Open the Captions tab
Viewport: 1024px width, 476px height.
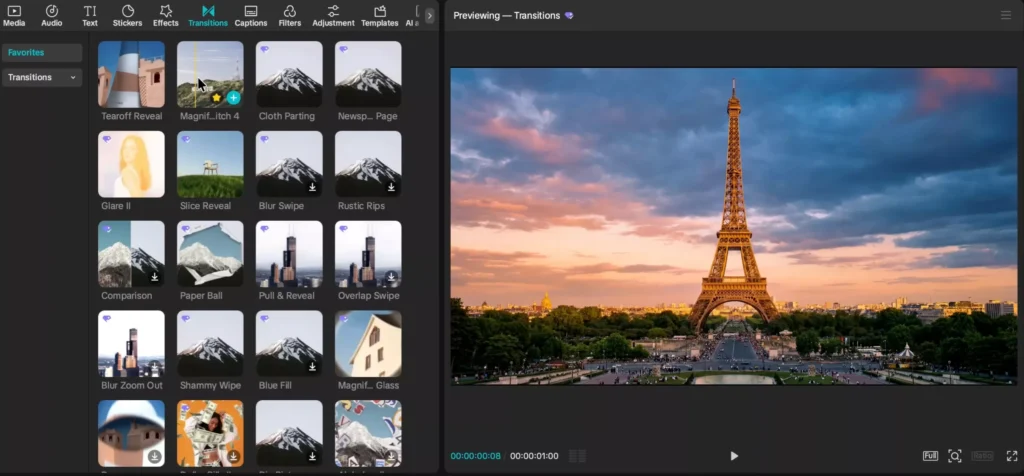coord(251,16)
